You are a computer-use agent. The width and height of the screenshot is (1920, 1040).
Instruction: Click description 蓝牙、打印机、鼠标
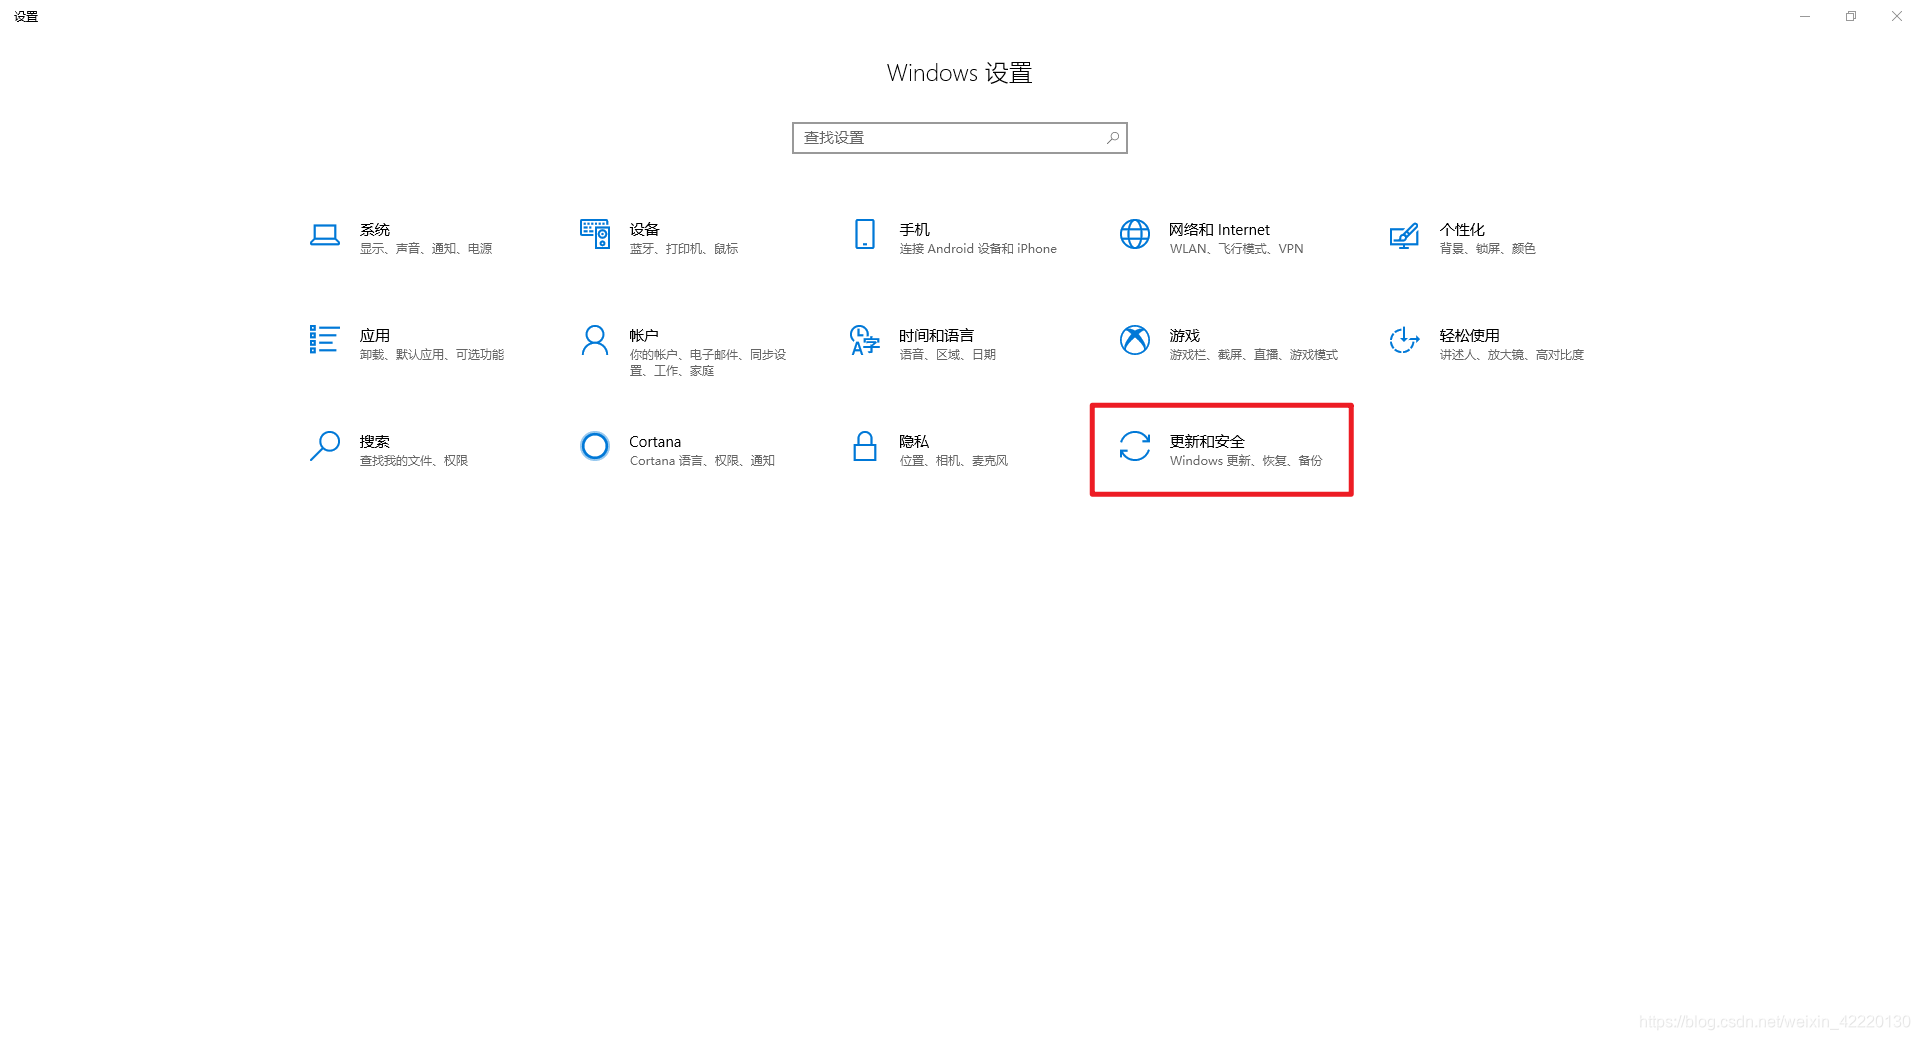click(684, 249)
